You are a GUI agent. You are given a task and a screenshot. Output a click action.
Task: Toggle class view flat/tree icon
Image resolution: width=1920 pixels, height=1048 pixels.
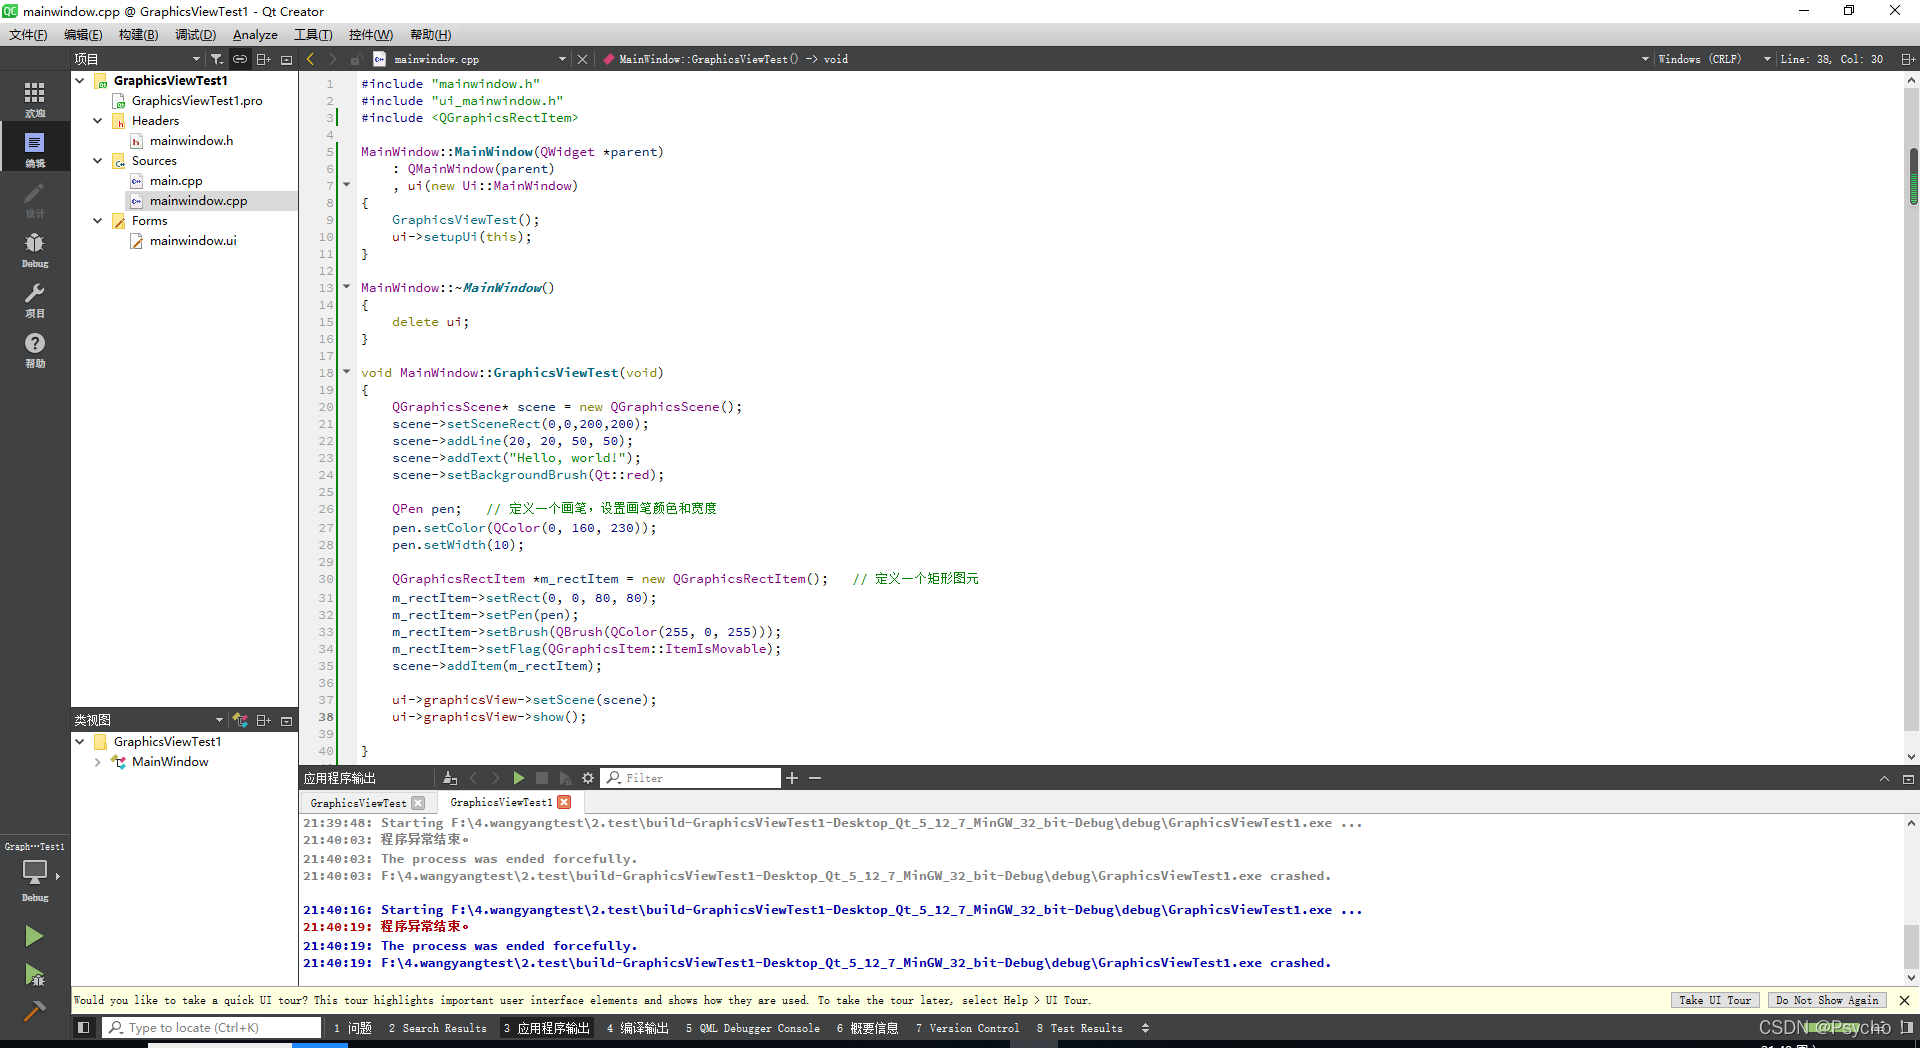[240, 720]
